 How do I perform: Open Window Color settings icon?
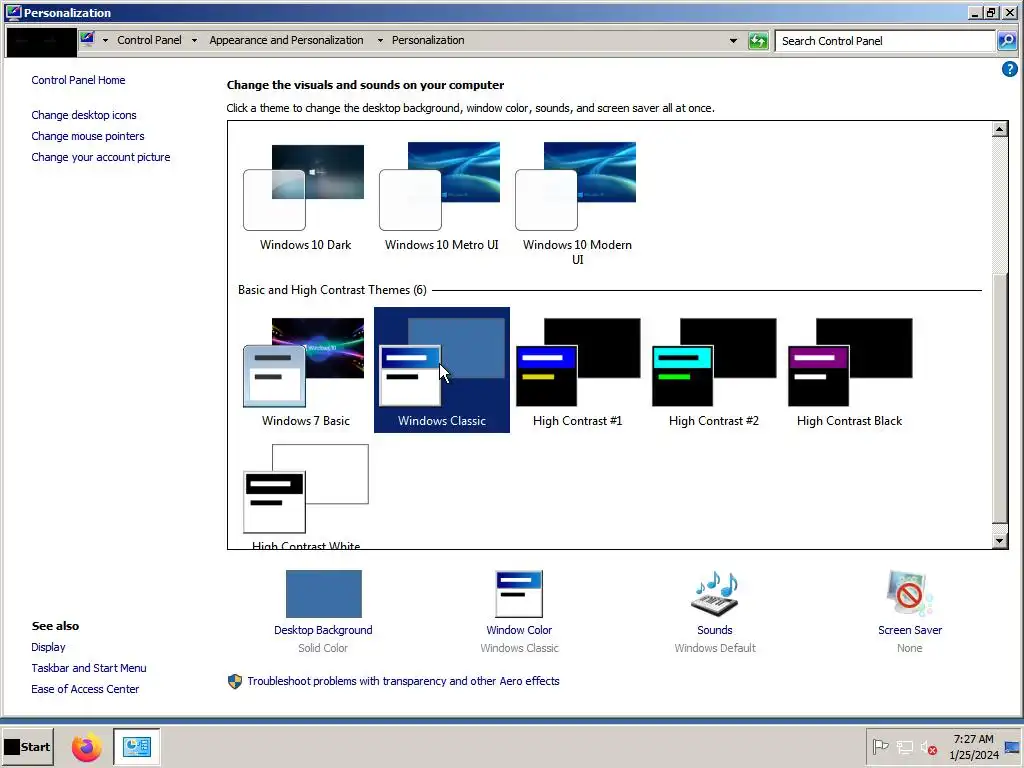pos(519,594)
